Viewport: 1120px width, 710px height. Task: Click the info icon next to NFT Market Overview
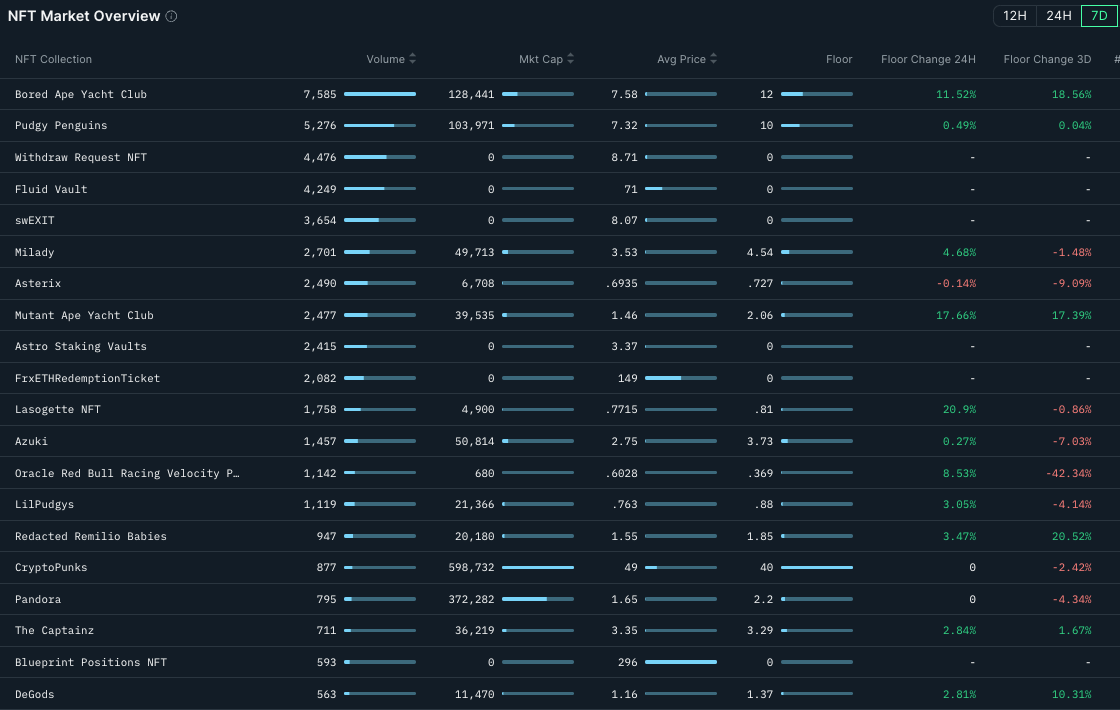tap(171, 16)
